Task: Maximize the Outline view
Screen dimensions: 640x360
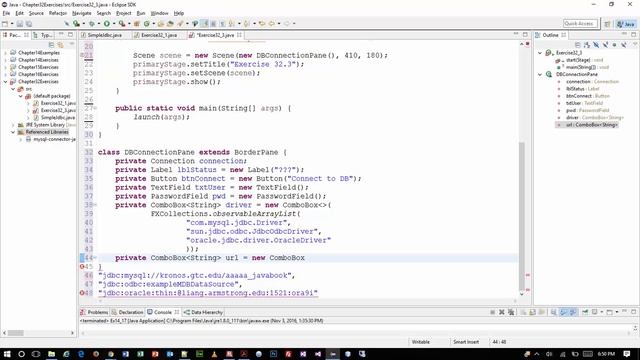Action: (633, 35)
